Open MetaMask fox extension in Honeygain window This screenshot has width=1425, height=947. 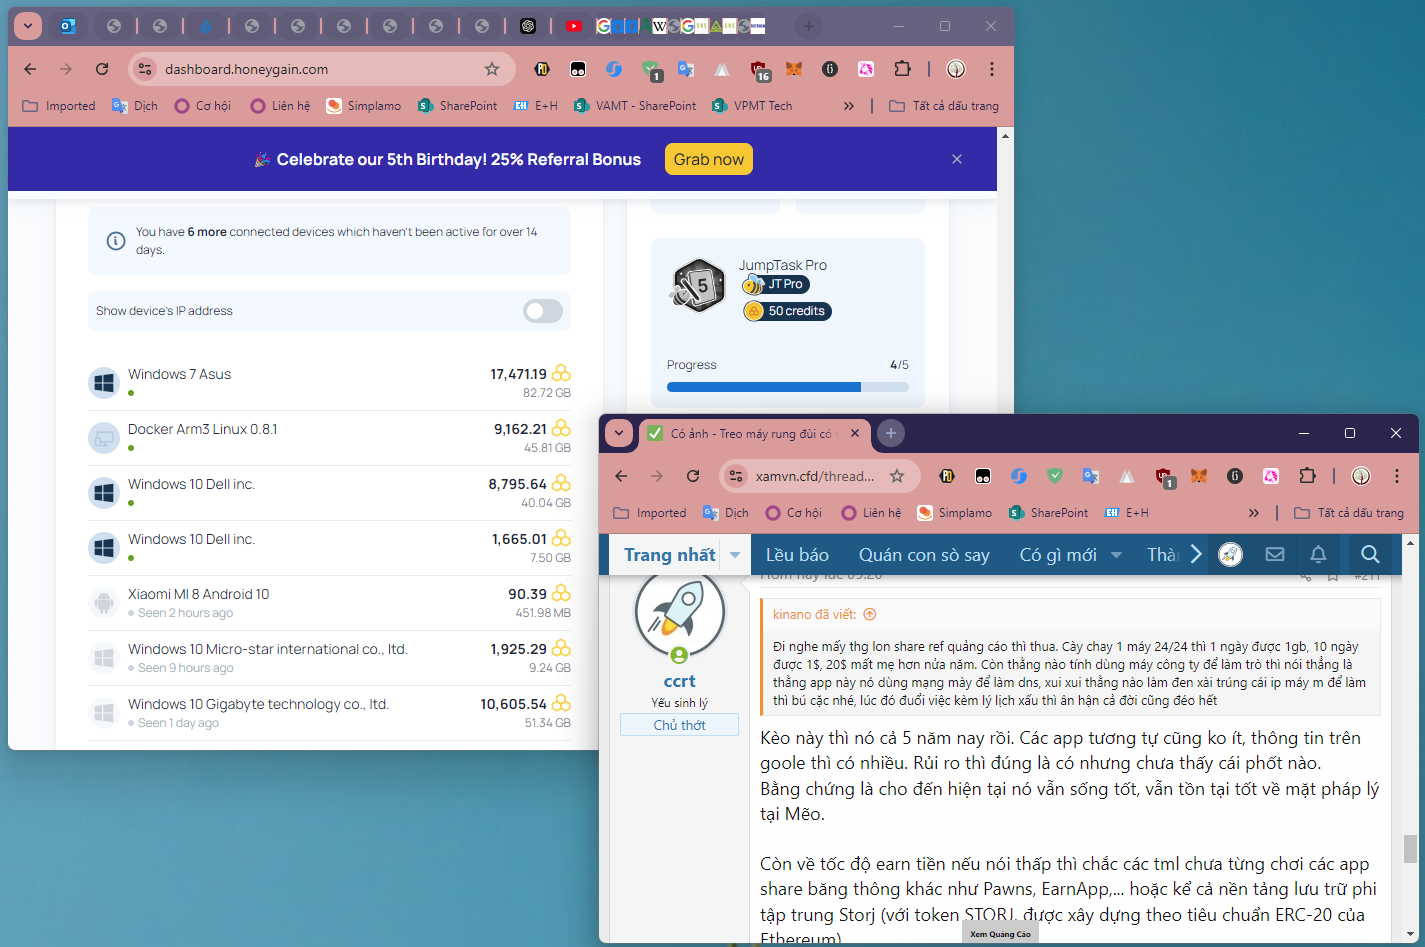pyautogui.click(x=794, y=69)
